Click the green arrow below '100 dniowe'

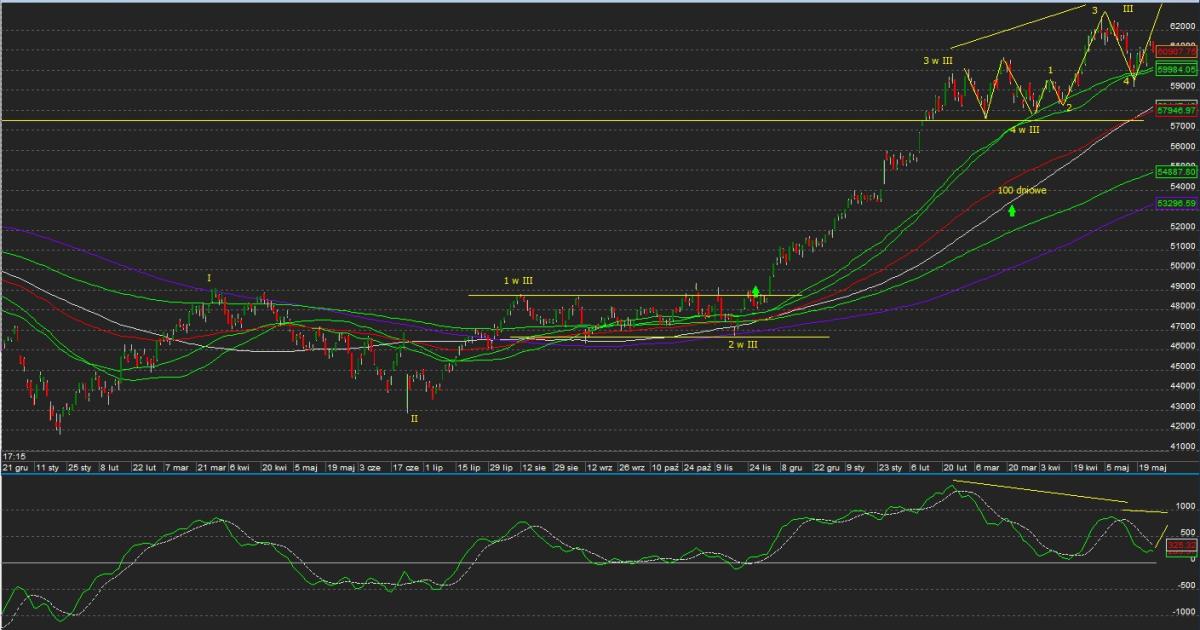pos(1012,211)
